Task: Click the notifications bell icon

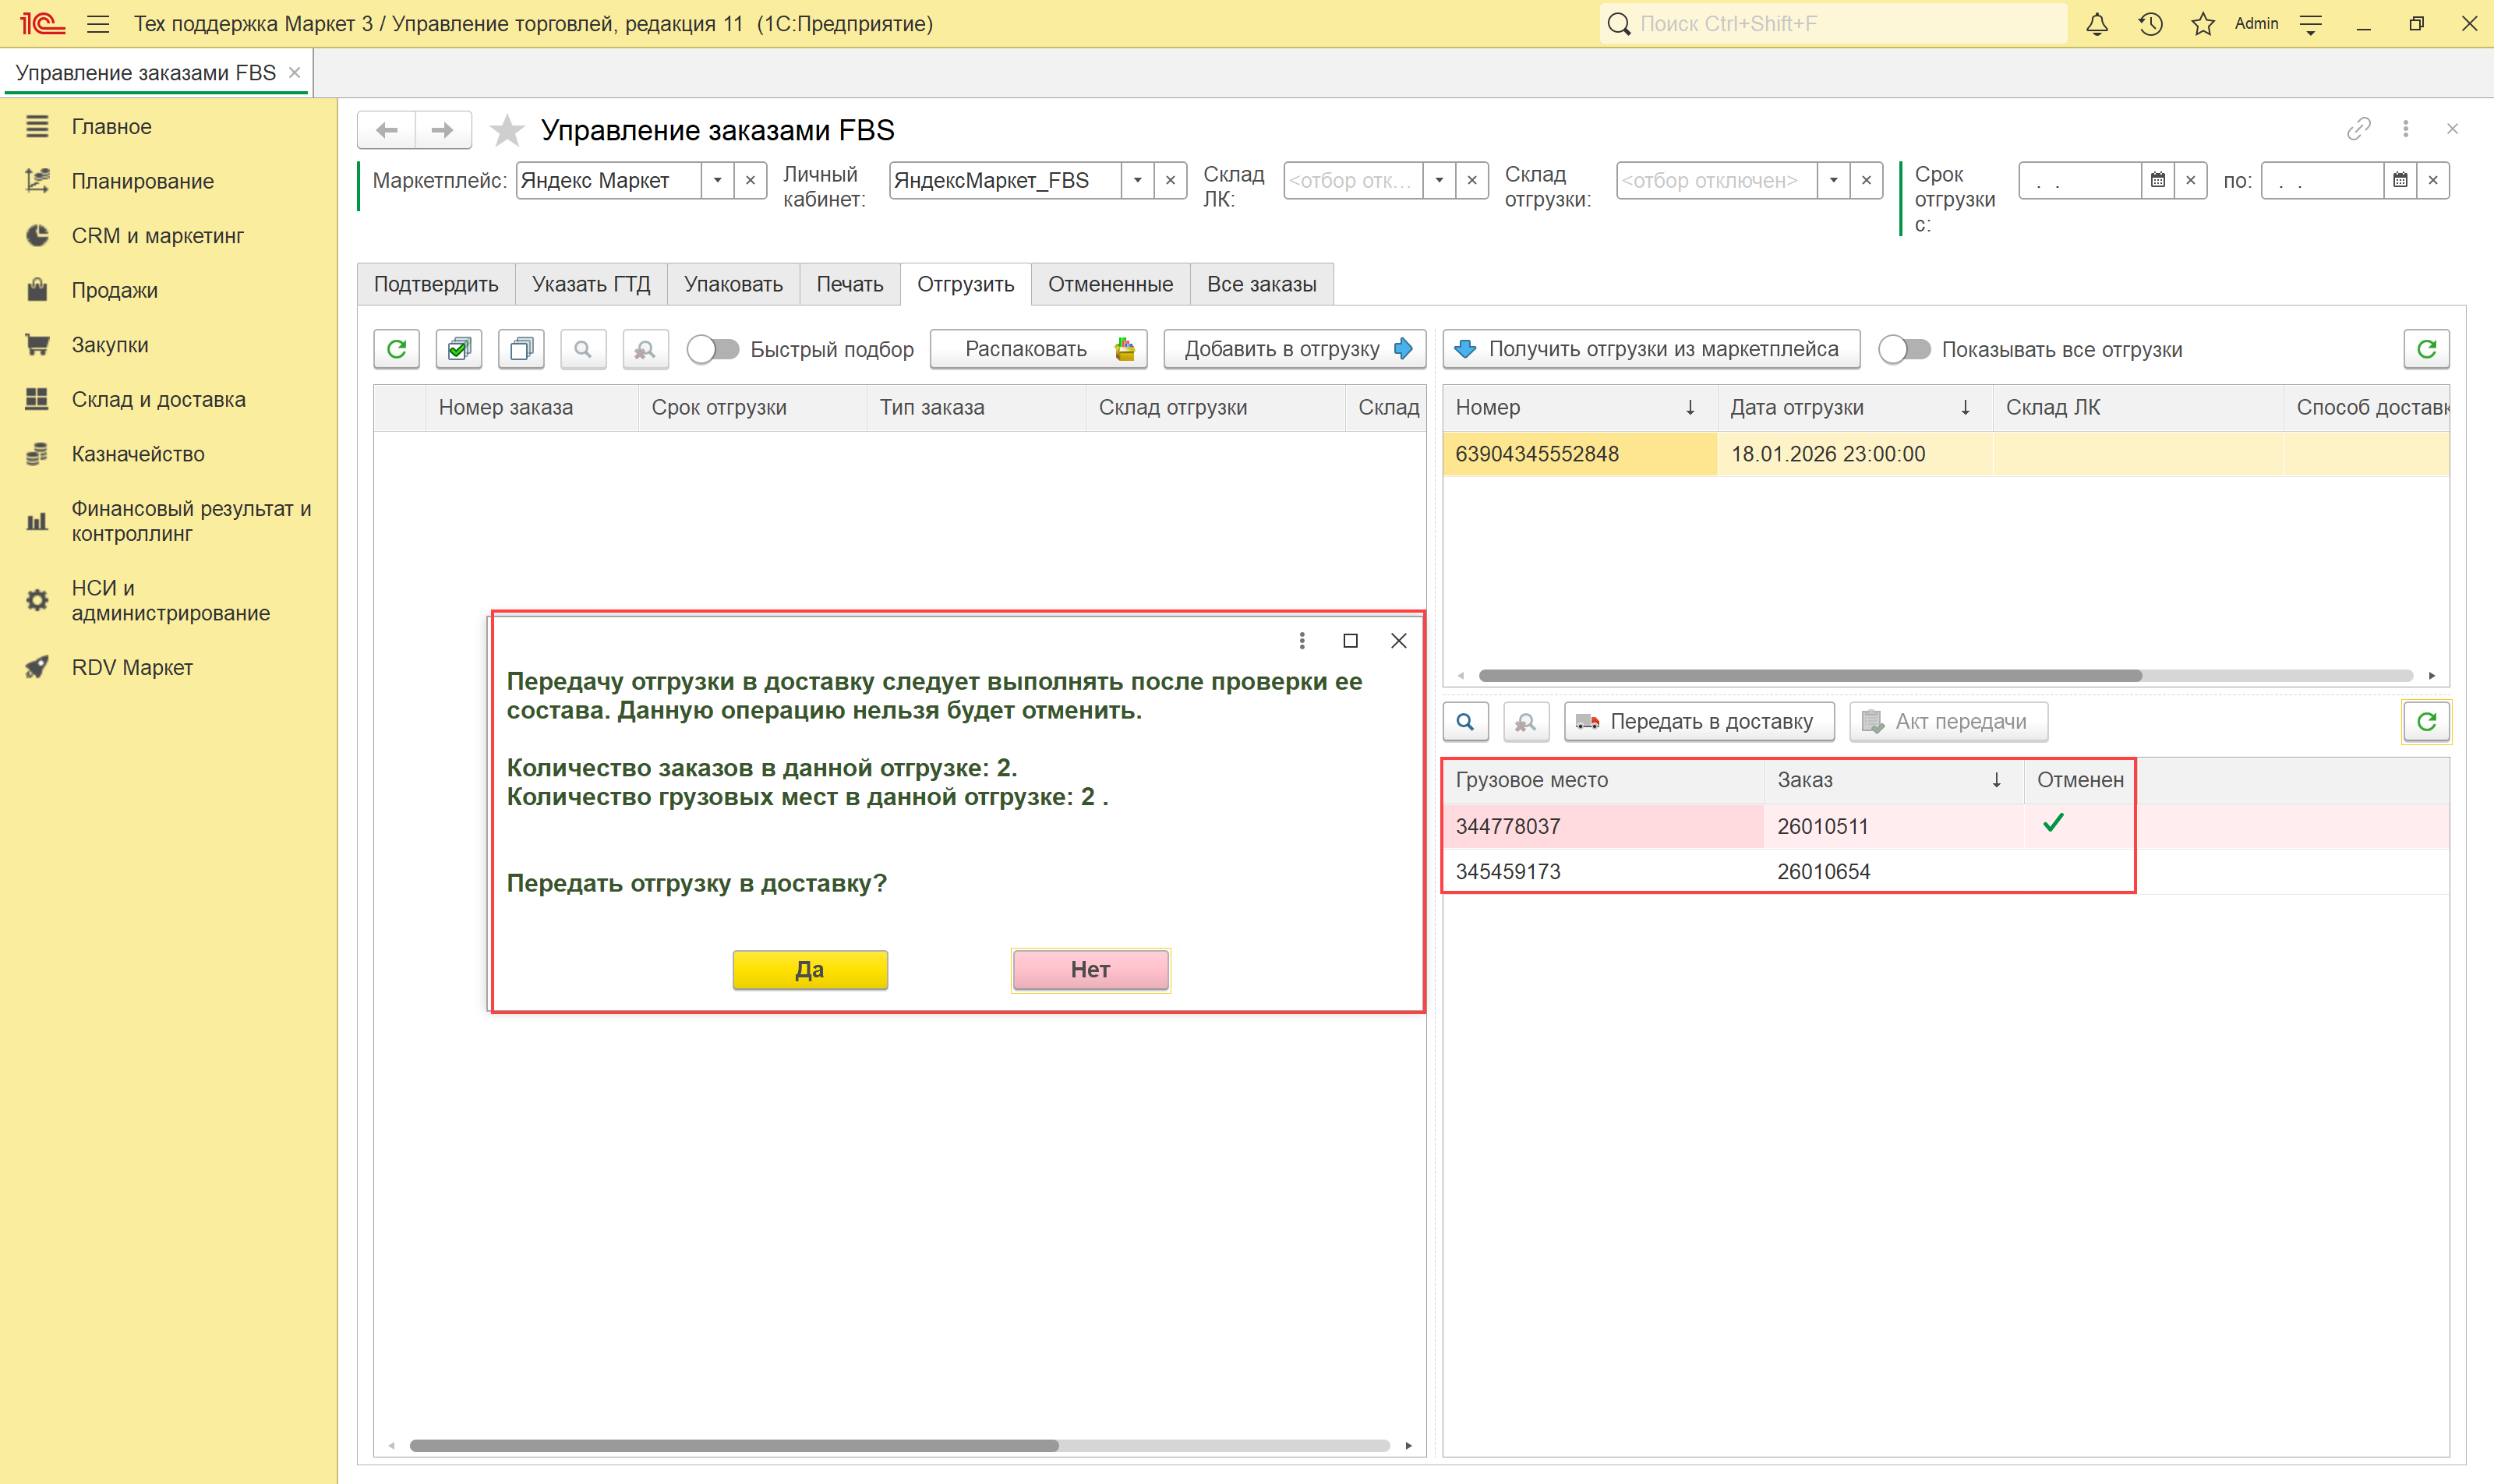Action: [x=2096, y=24]
